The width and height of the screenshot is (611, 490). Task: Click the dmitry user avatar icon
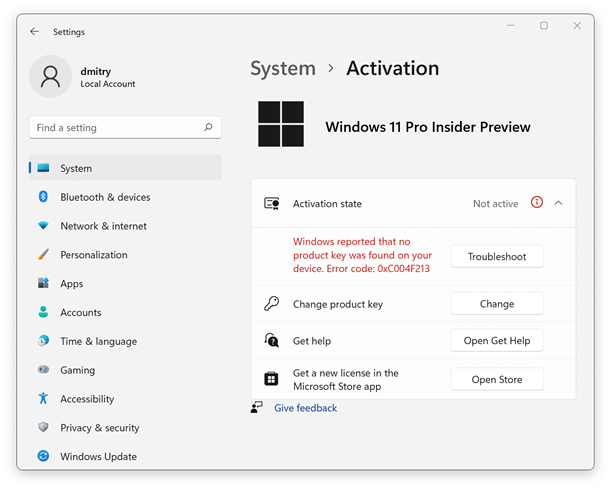pos(50,76)
